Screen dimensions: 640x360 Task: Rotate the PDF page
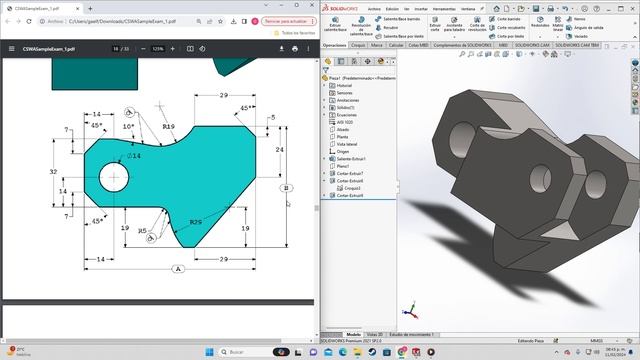coord(202,49)
